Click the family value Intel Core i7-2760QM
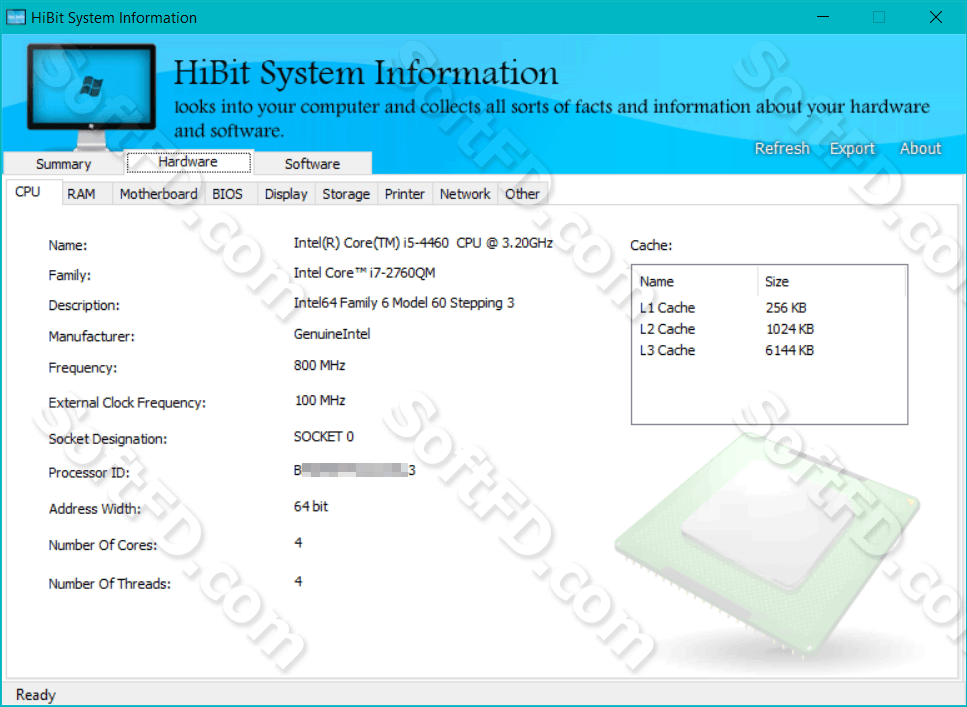The height and width of the screenshot is (707, 967). (x=364, y=273)
